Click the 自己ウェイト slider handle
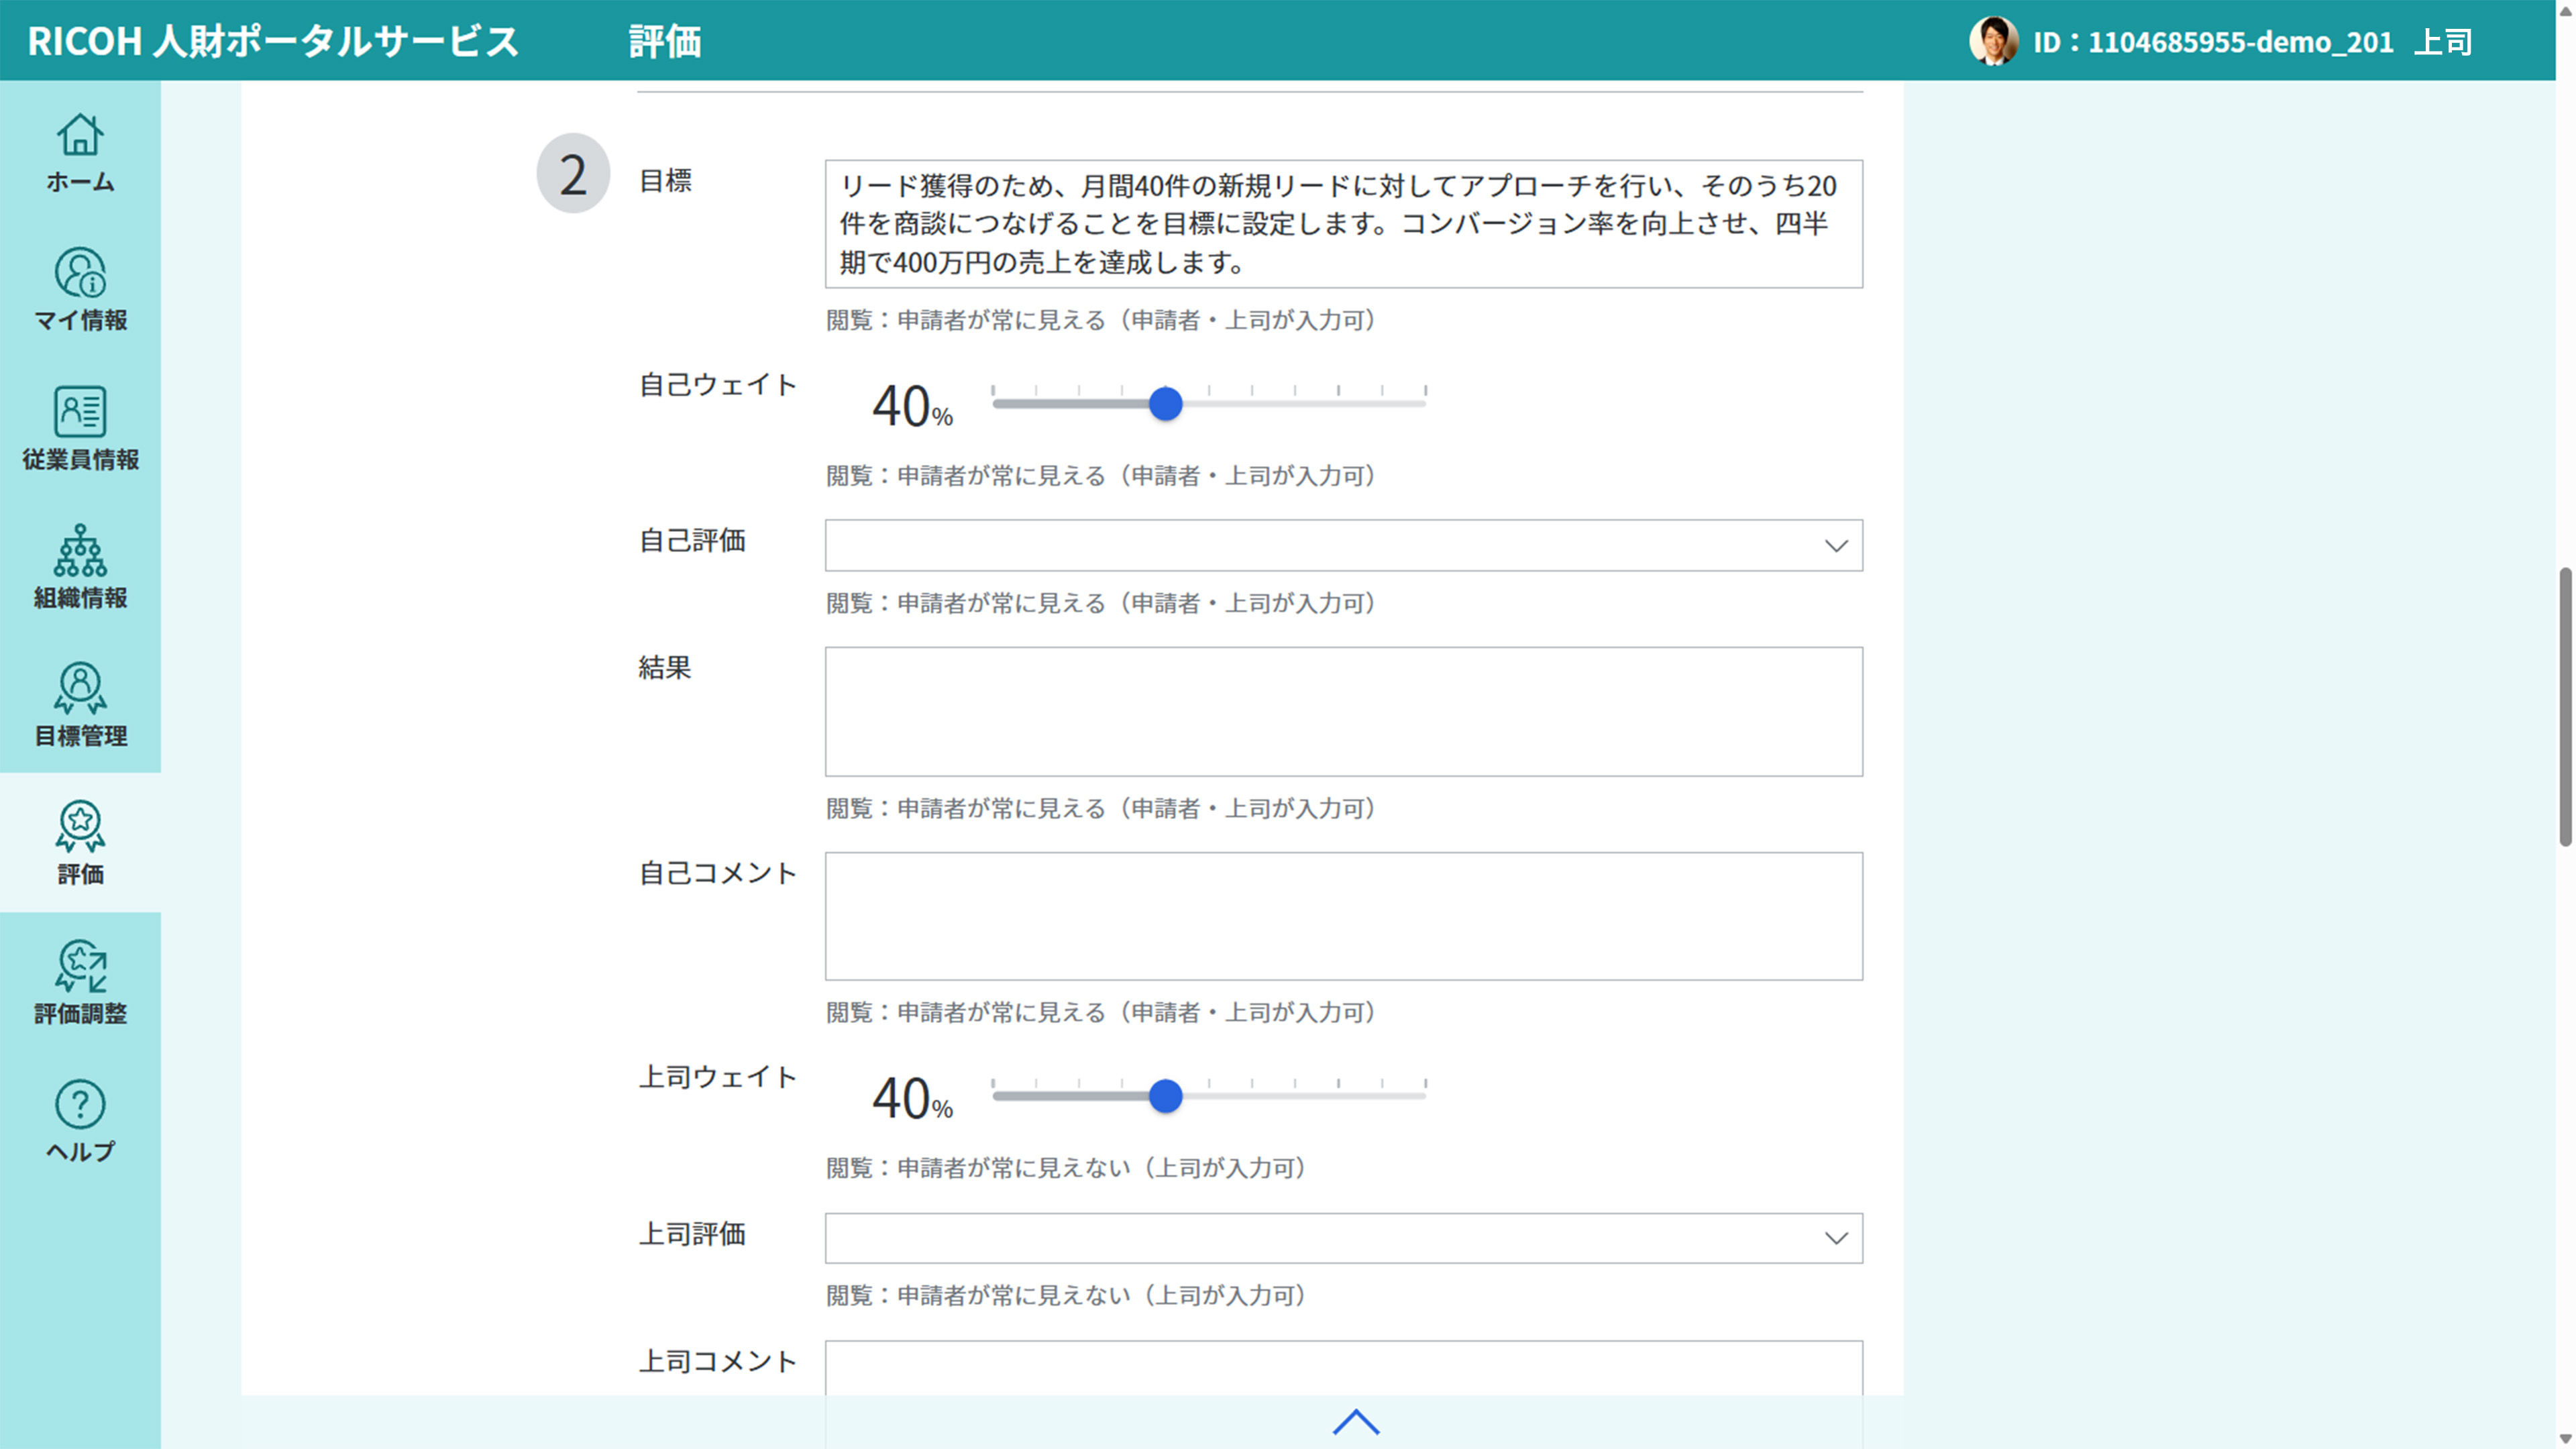Screen dimensions: 2576x1449 1165,404
